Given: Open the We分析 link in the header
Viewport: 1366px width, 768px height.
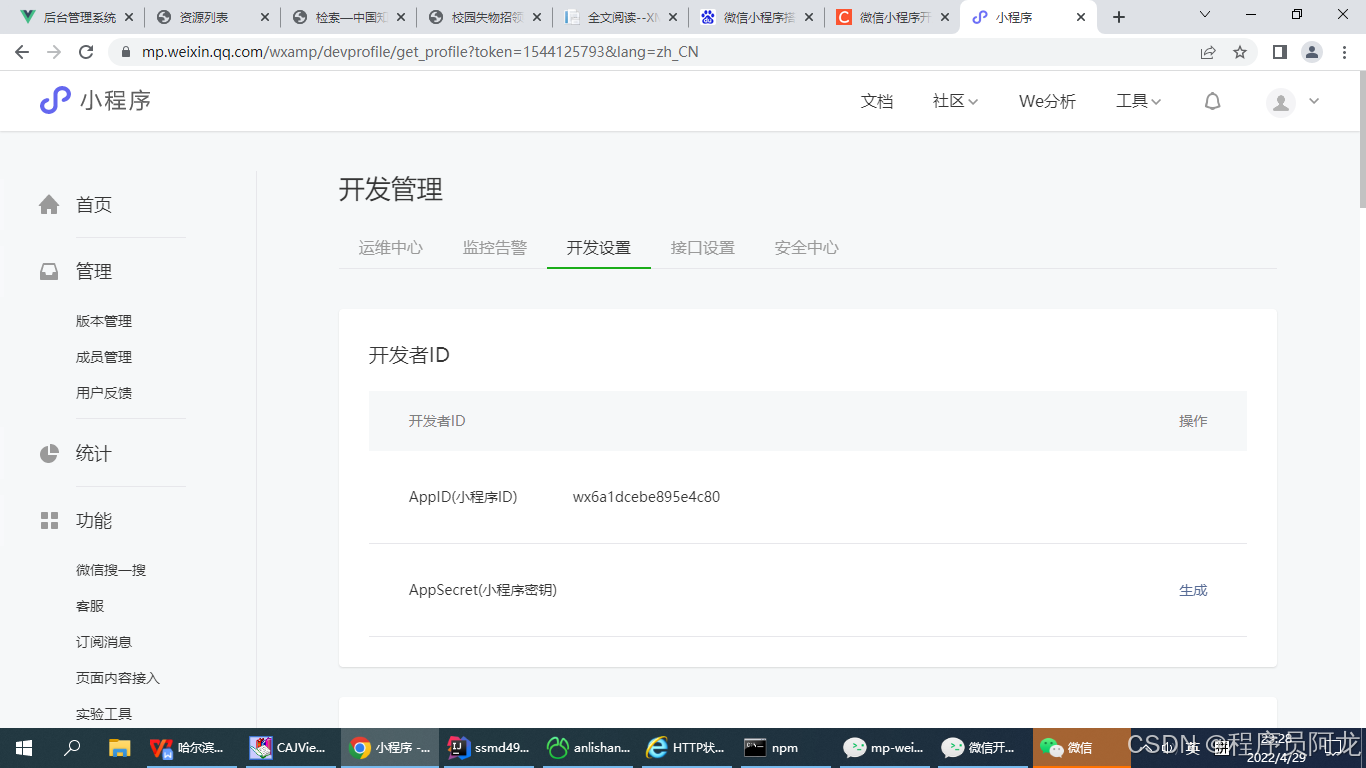Looking at the screenshot, I should point(1047,101).
